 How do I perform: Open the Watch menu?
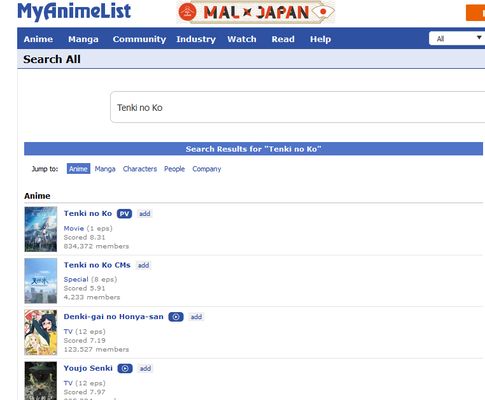coord(242,39)
